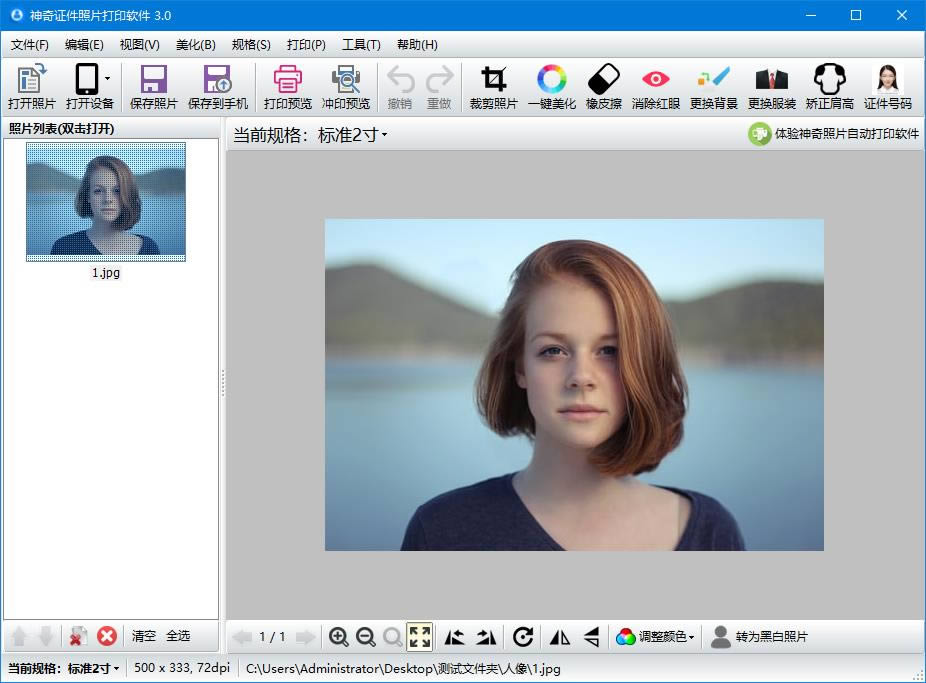Expand the 打开设备 dropdown arrow

[107, 79]
